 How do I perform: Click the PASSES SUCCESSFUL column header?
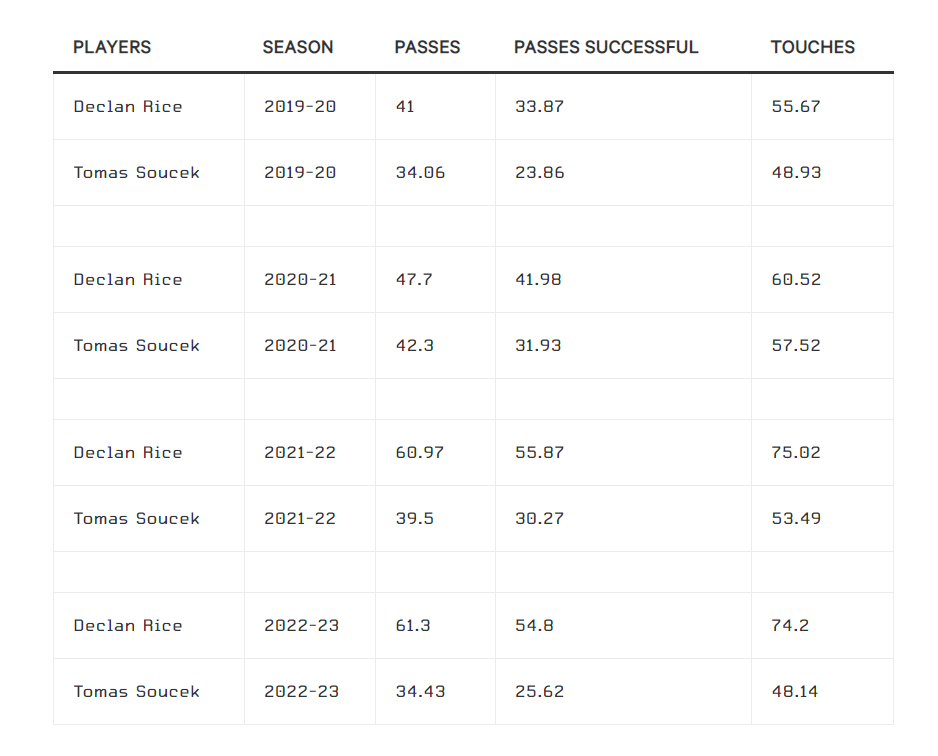click(x=606, y=47)
